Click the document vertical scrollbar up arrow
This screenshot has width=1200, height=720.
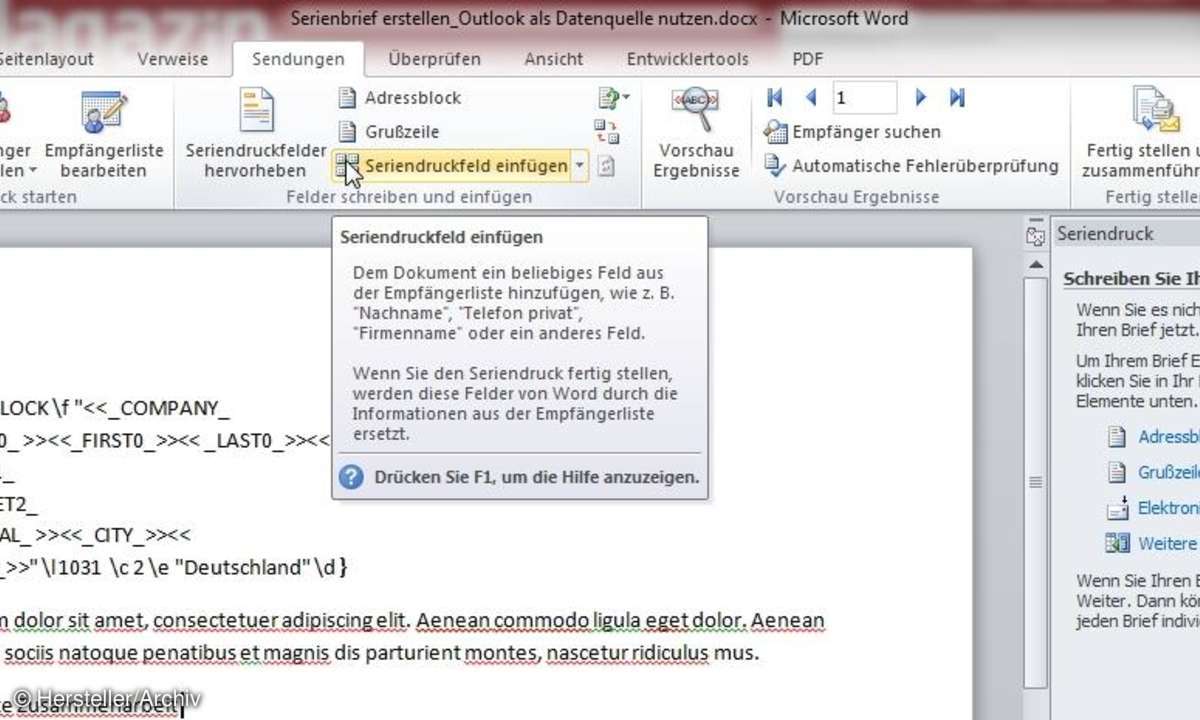tap(1035, 263)
